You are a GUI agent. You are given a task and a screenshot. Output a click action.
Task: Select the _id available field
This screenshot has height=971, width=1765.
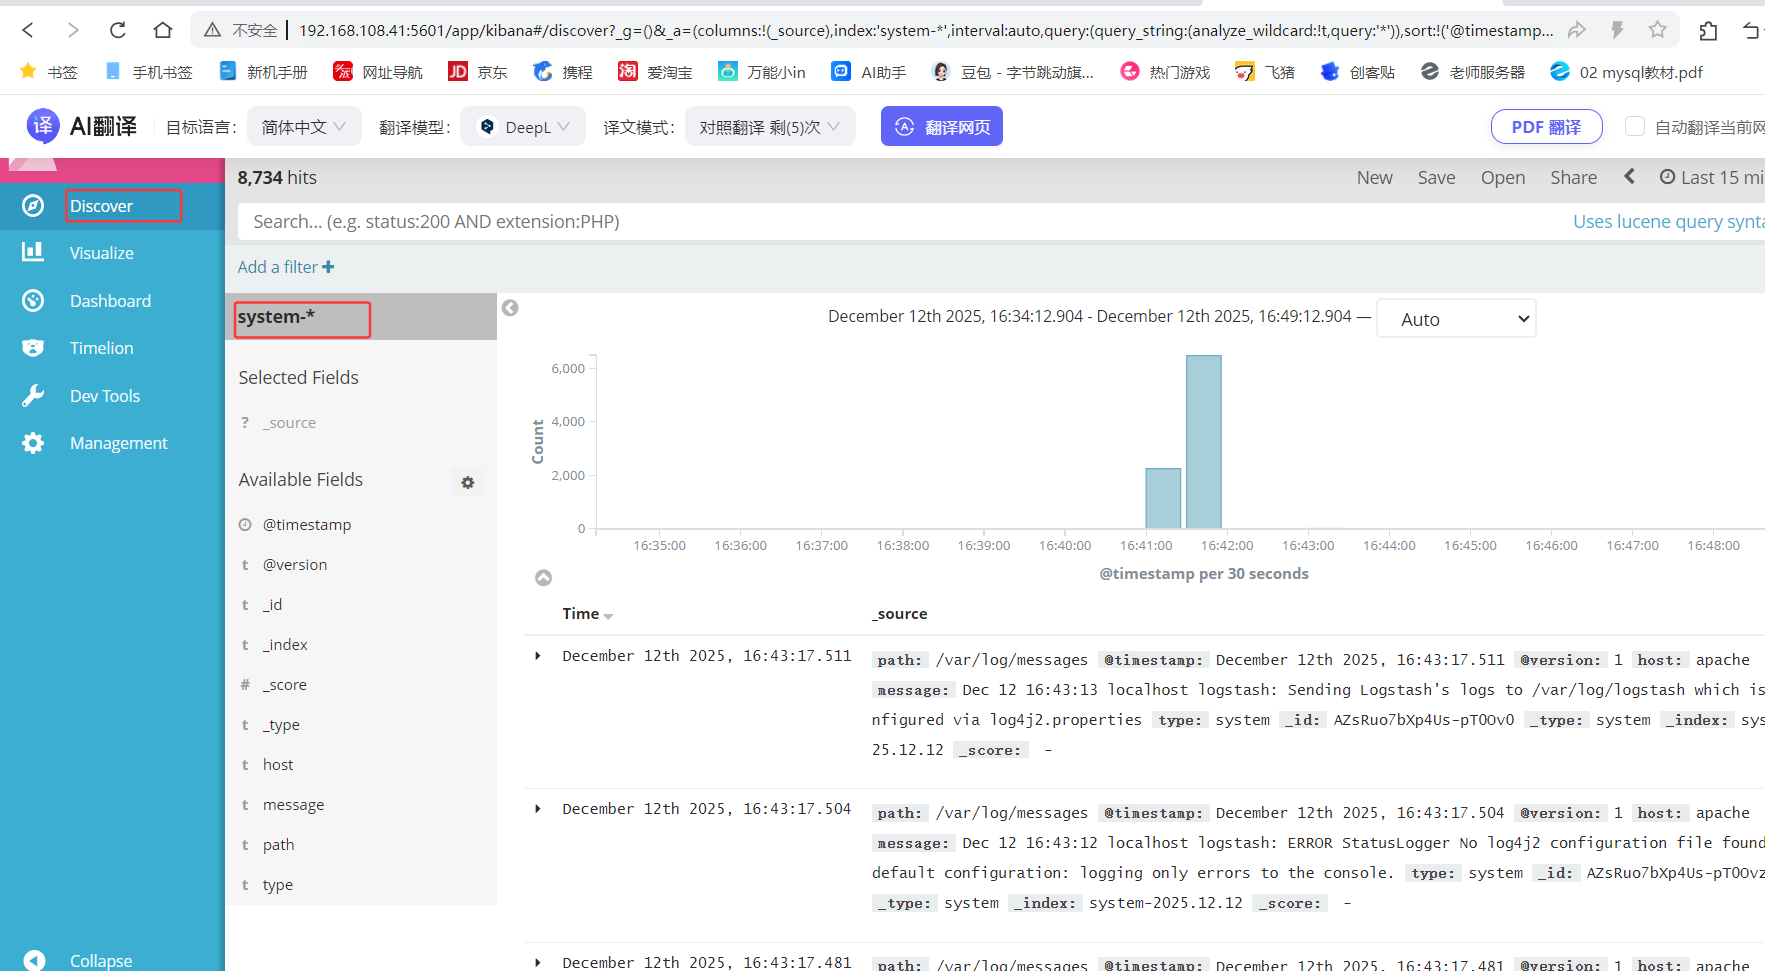click(x=272, y=605)
